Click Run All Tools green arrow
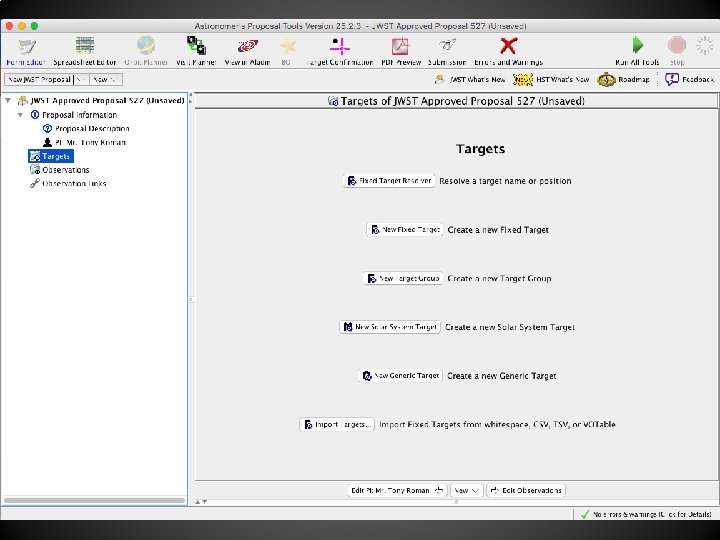 (637, 51)
